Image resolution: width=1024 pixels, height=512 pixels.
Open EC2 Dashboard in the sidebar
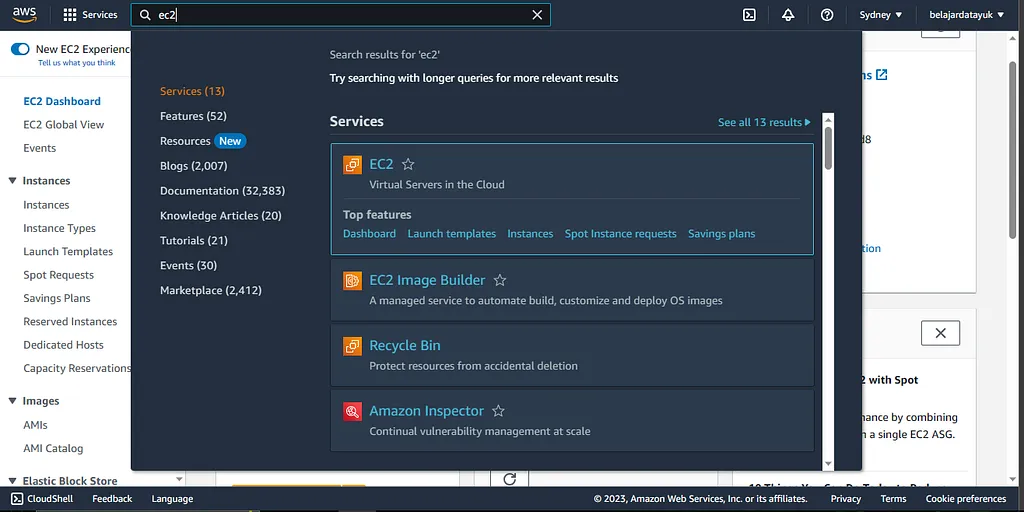(x=62, y=101)
